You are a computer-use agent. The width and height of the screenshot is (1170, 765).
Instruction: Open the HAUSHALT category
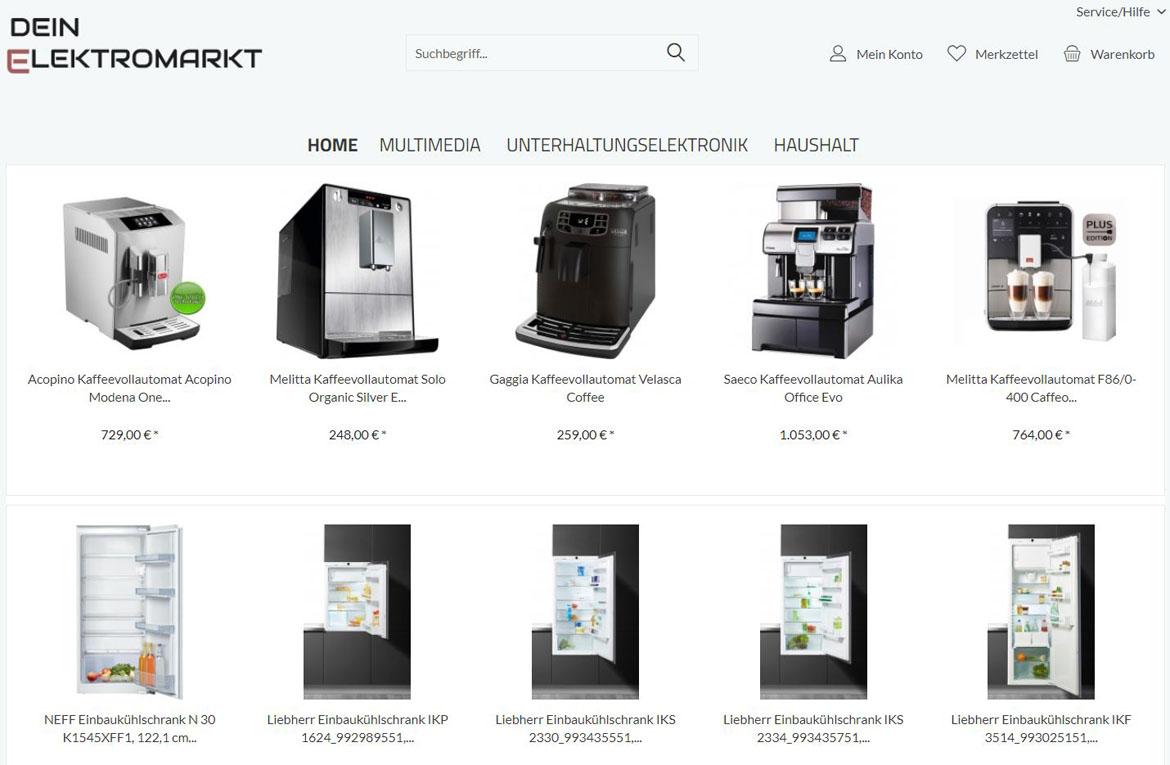coord(816,145)
